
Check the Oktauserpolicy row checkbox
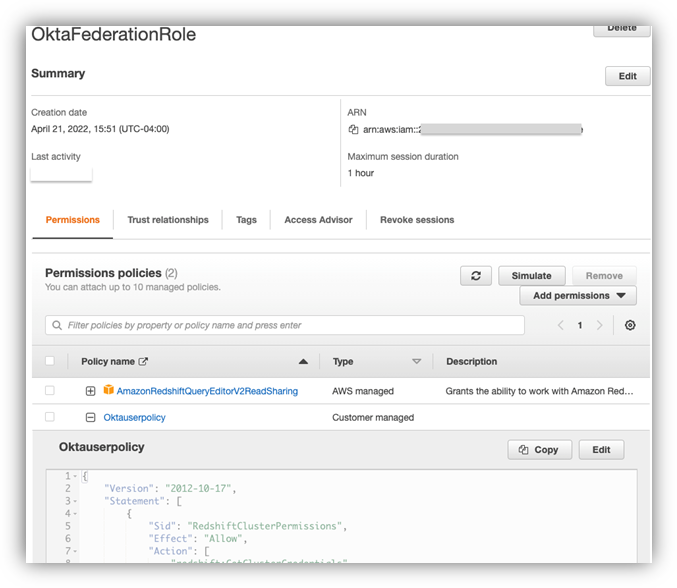pos(50,417)
